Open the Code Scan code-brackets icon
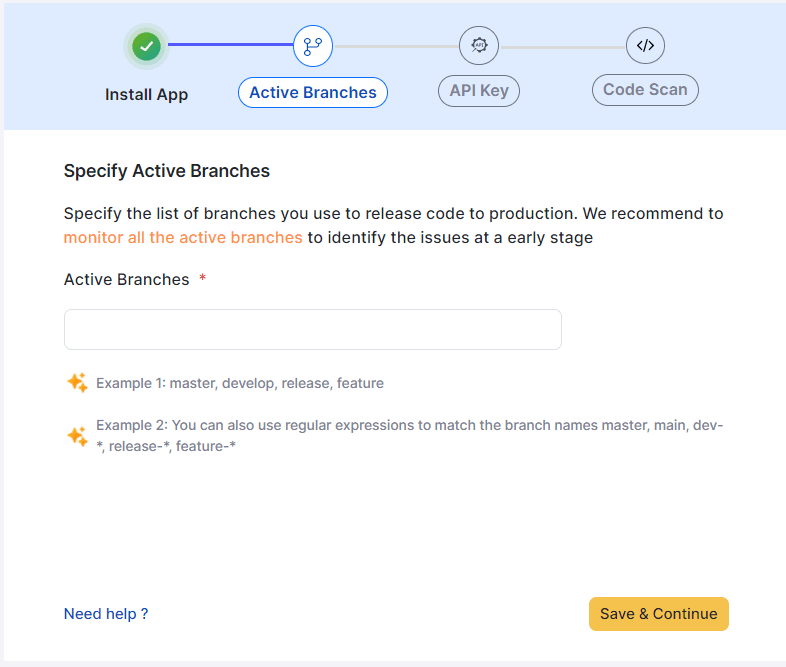Screen dimensions: 786x667 pyautogui.click(x=645, y=45)
